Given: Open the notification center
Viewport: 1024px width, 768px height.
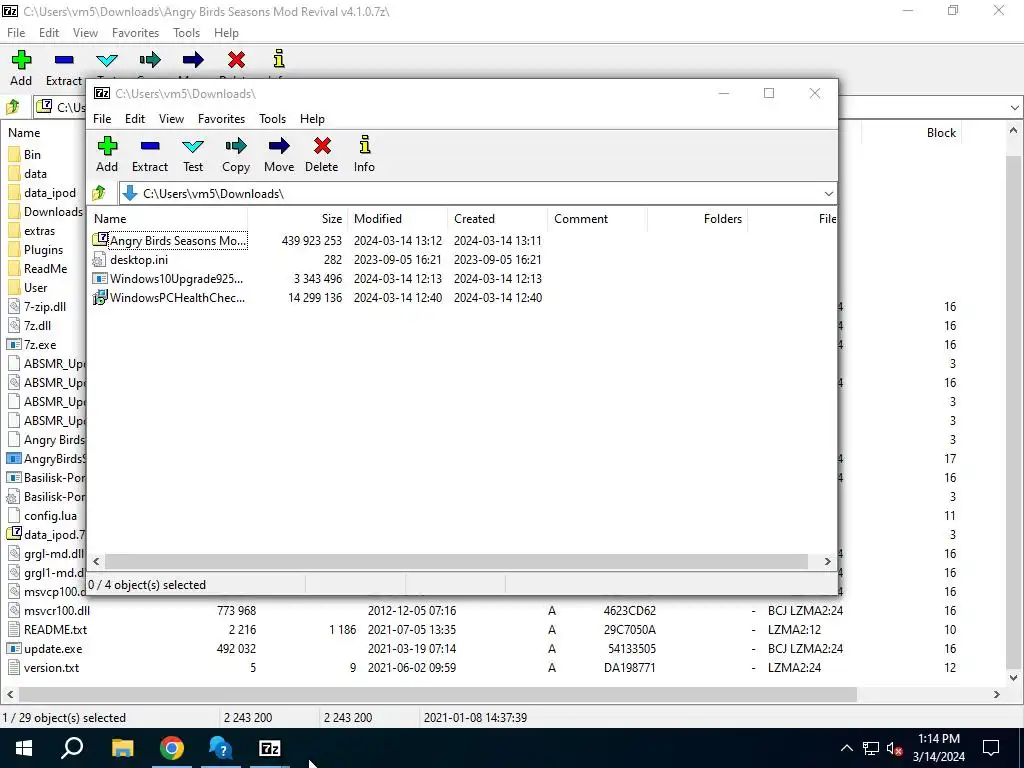Looking at the screenshot, I should pos(991,748).
